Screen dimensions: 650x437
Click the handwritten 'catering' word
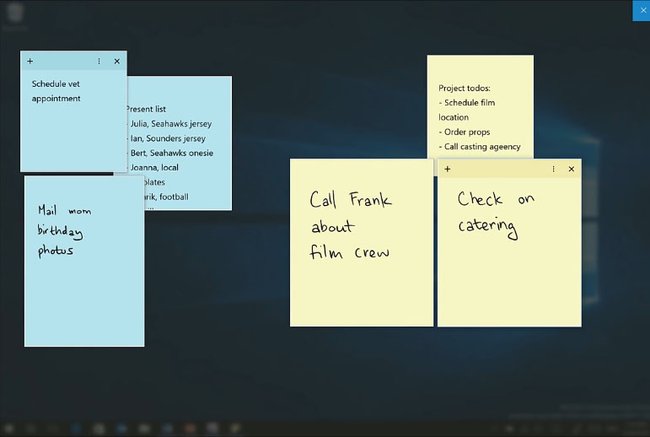click(x=488, y=227)
